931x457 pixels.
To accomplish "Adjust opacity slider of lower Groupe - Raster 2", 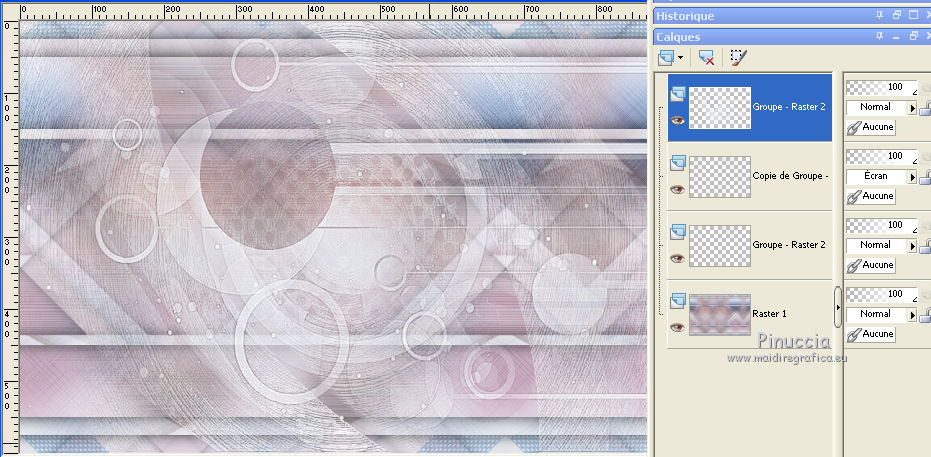I will [x=881, y=226].
